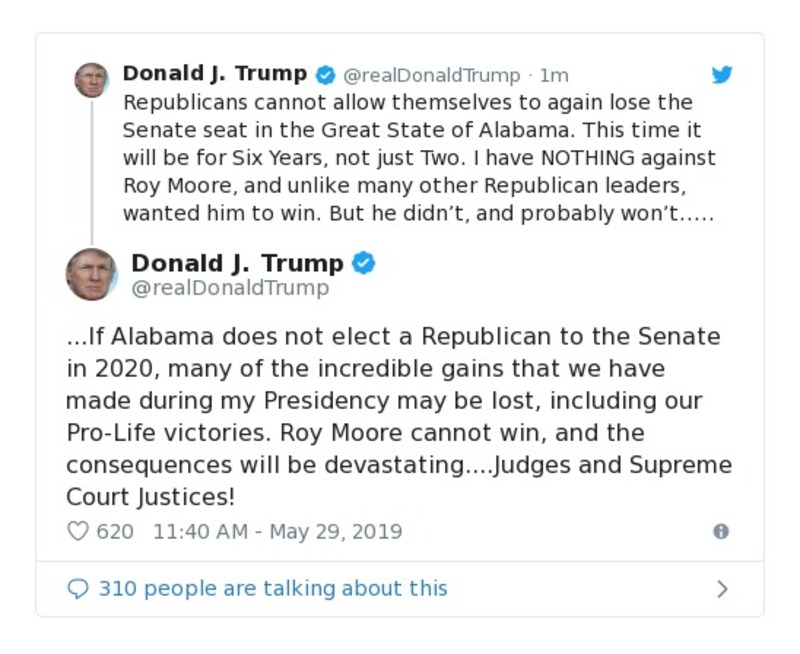The width and height of the screenshot is (800, 654).
Task: Click the "11:40 AM - May 29, 2019" timestamp
Action: [x=277, y=532]
